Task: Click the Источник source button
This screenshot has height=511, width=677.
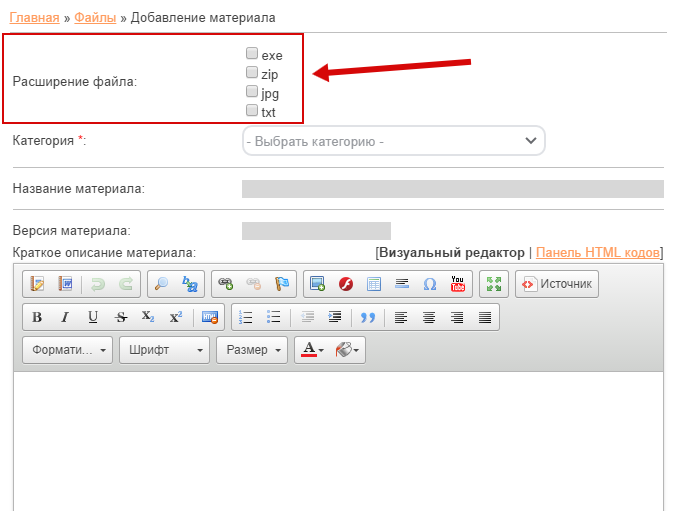Action: click(x=557, y=284)
